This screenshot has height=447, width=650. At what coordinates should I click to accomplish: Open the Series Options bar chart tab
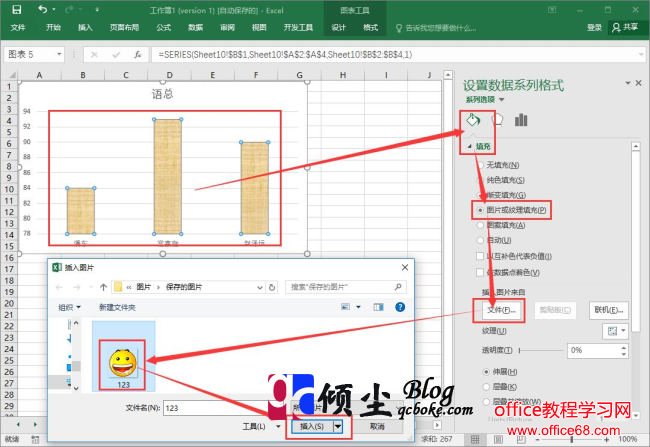tap(521, 120)
